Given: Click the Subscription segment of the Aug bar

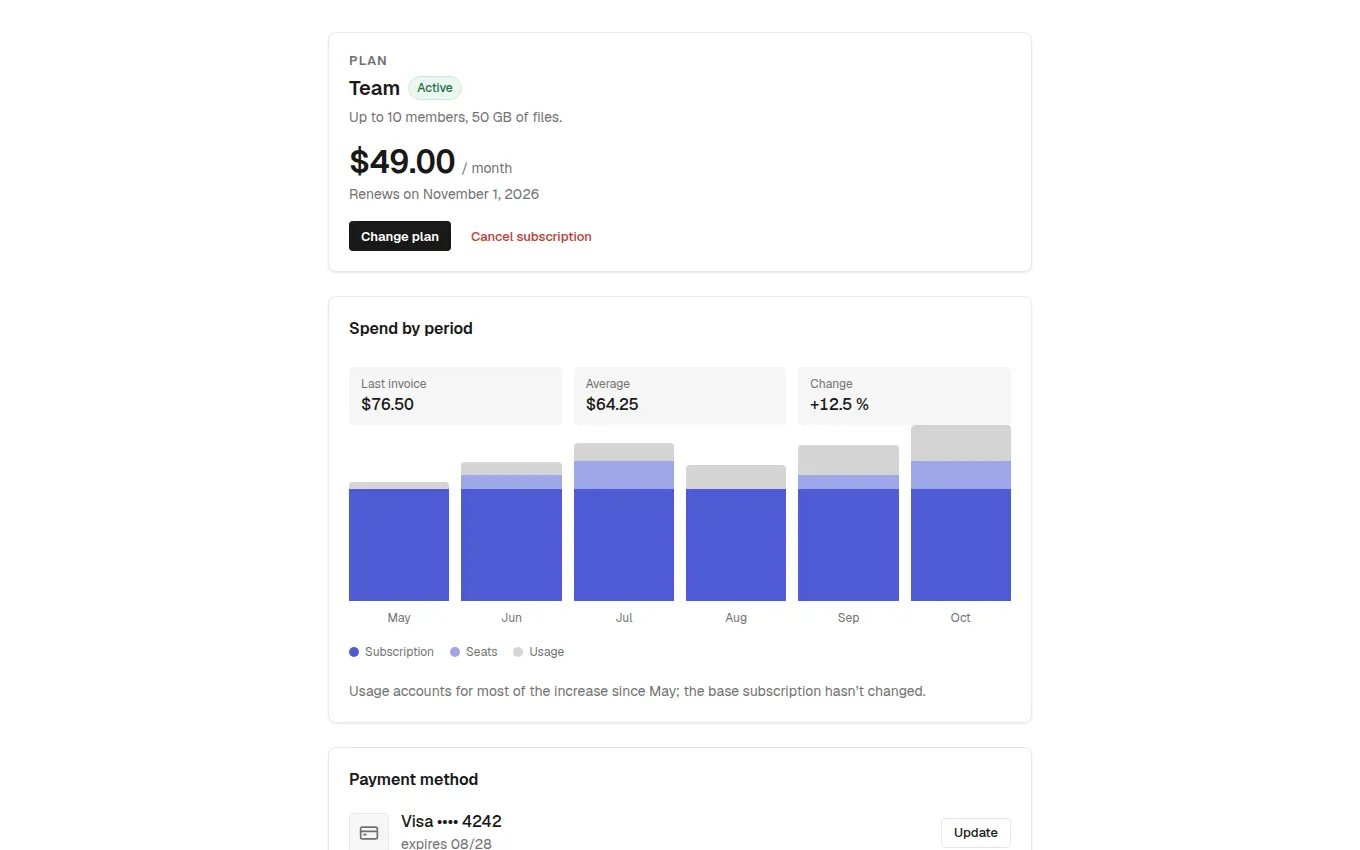Looking at the screenshot, I should pyautogui.click(x=736, y=545).
